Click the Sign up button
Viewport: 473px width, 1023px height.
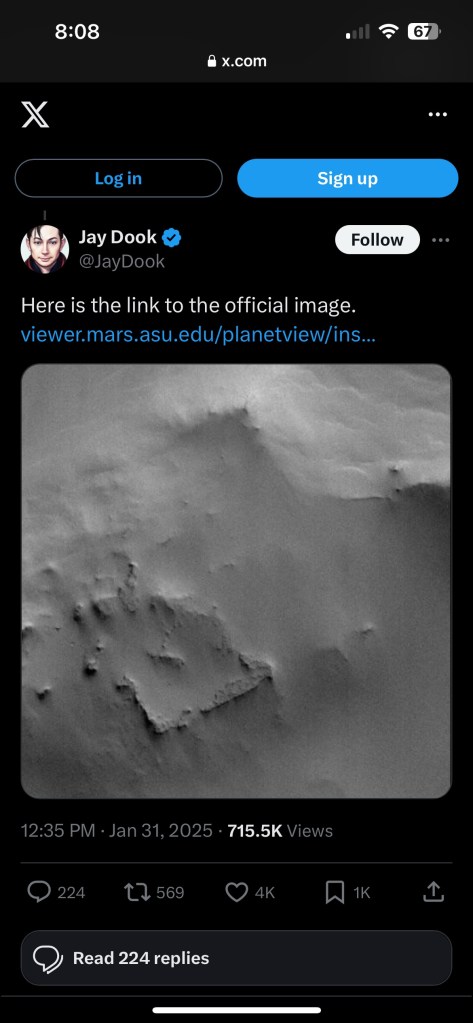pyautogui.click(x=348, y=178)
